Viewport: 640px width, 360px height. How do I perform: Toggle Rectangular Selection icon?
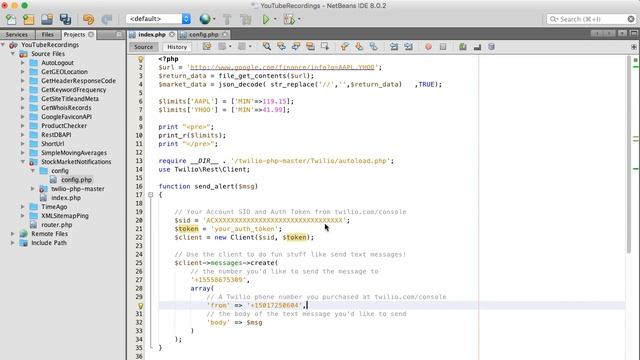325,47
